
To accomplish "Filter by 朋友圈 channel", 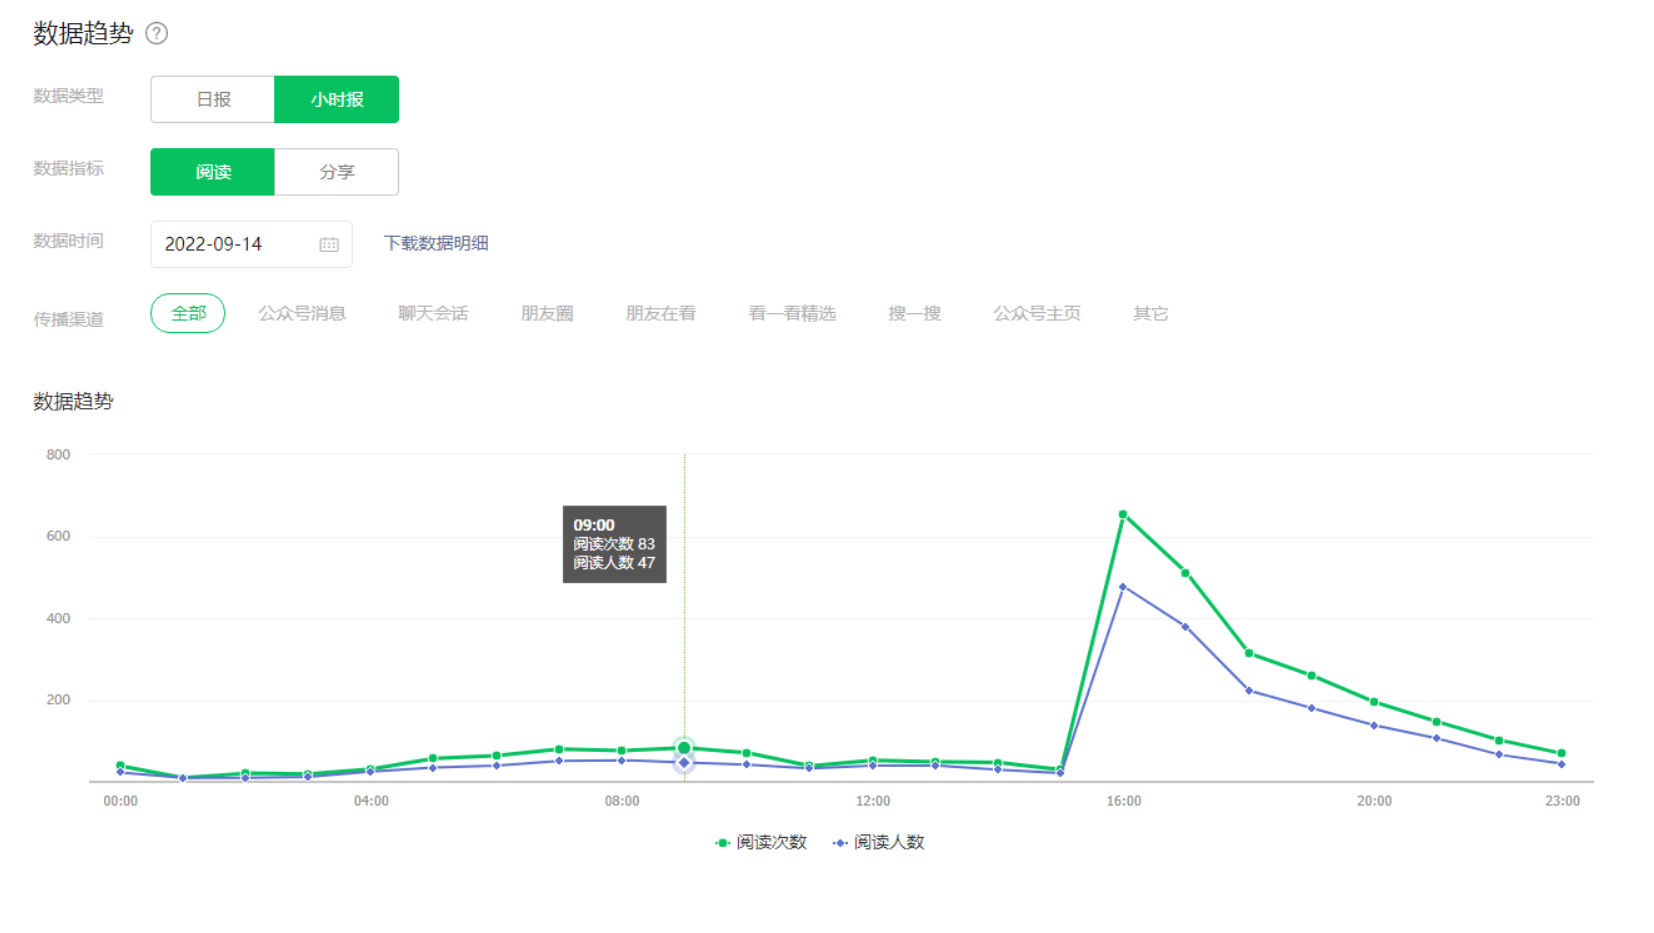I will pos(547,313).
